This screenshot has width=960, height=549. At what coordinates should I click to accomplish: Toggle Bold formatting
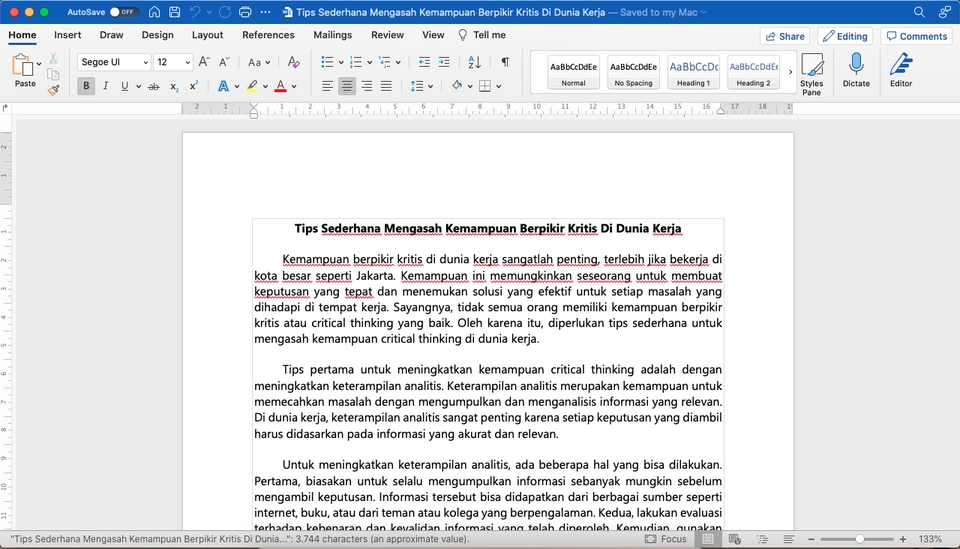point(87,86)
